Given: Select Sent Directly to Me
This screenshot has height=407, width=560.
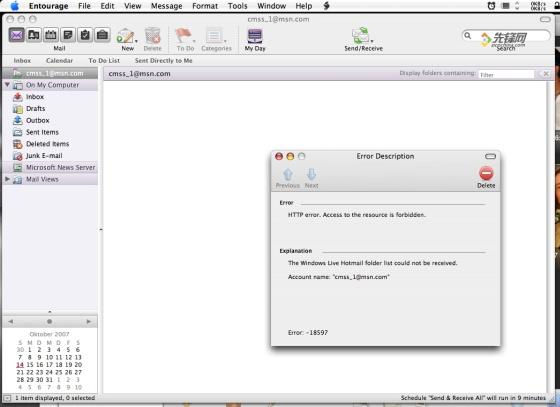Looking at the screenshot, I should (x=164, y=61).
